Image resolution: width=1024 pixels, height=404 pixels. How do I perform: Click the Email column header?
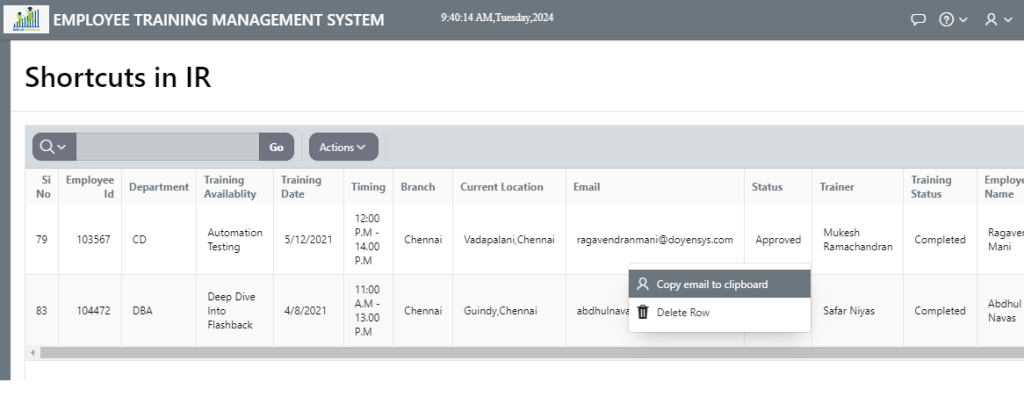pyautogui.click(x=586, y=187)
